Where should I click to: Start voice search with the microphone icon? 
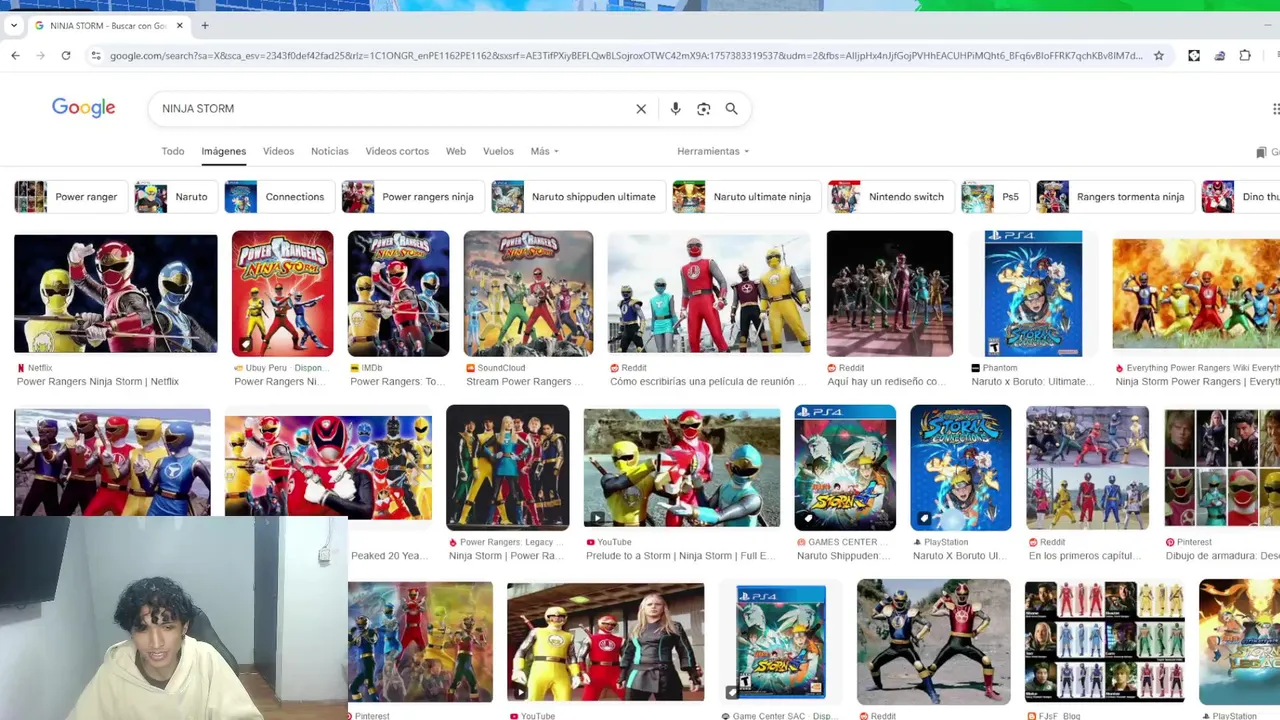click(x=675, y=109)
